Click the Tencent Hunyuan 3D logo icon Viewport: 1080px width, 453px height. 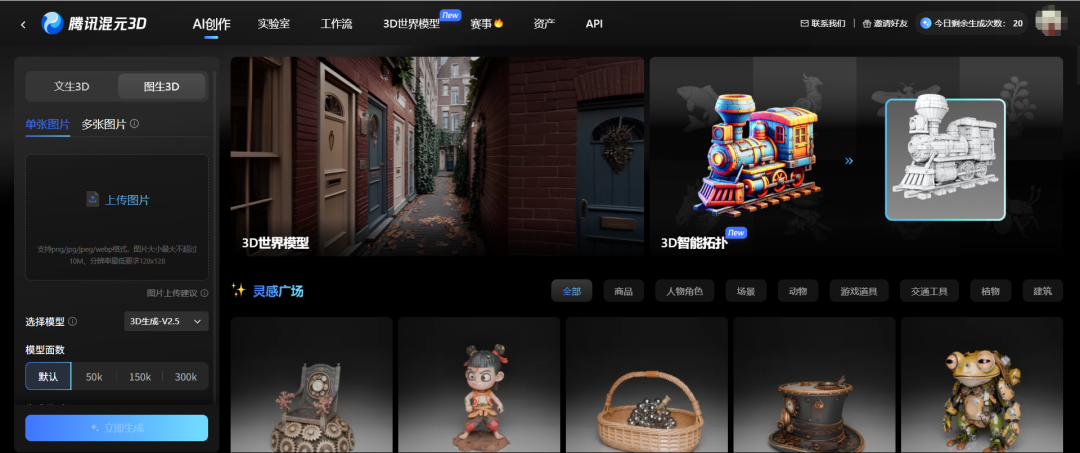pyautogui.click(x=53, y=23)
